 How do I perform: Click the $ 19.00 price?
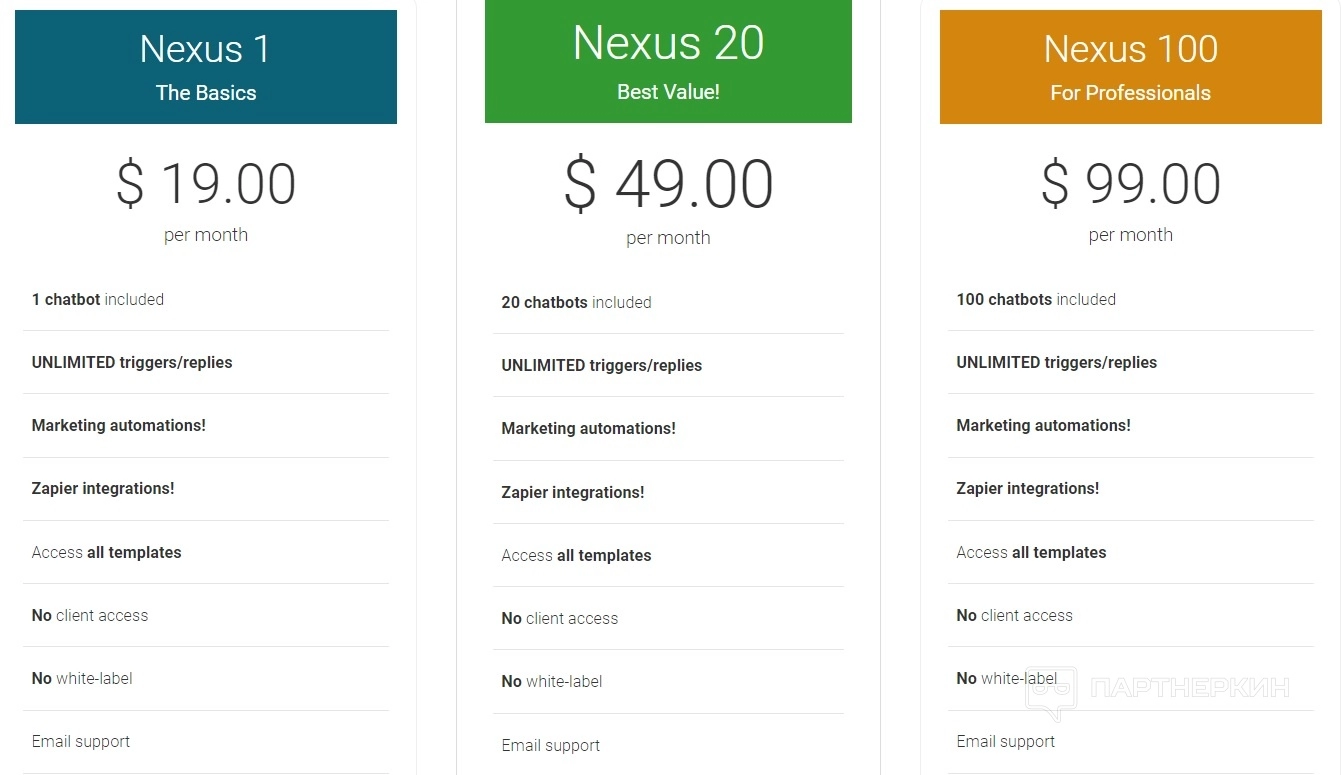point(206,184)
